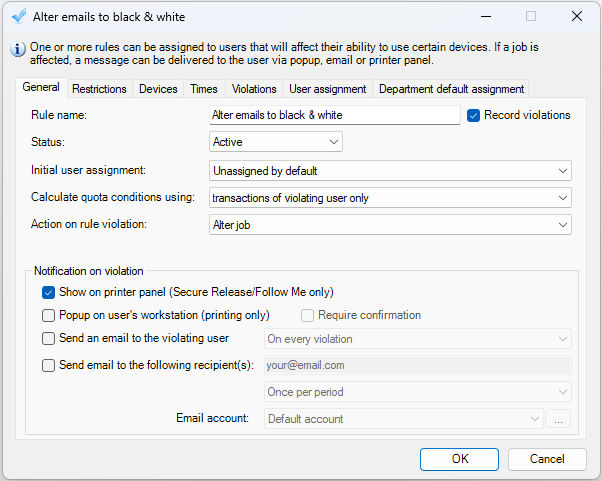Image resolution: width=602 pixels, height=481 pixels.
Task: Expand the Action on rule violation dropdown
Action: [x=390, y=225]
